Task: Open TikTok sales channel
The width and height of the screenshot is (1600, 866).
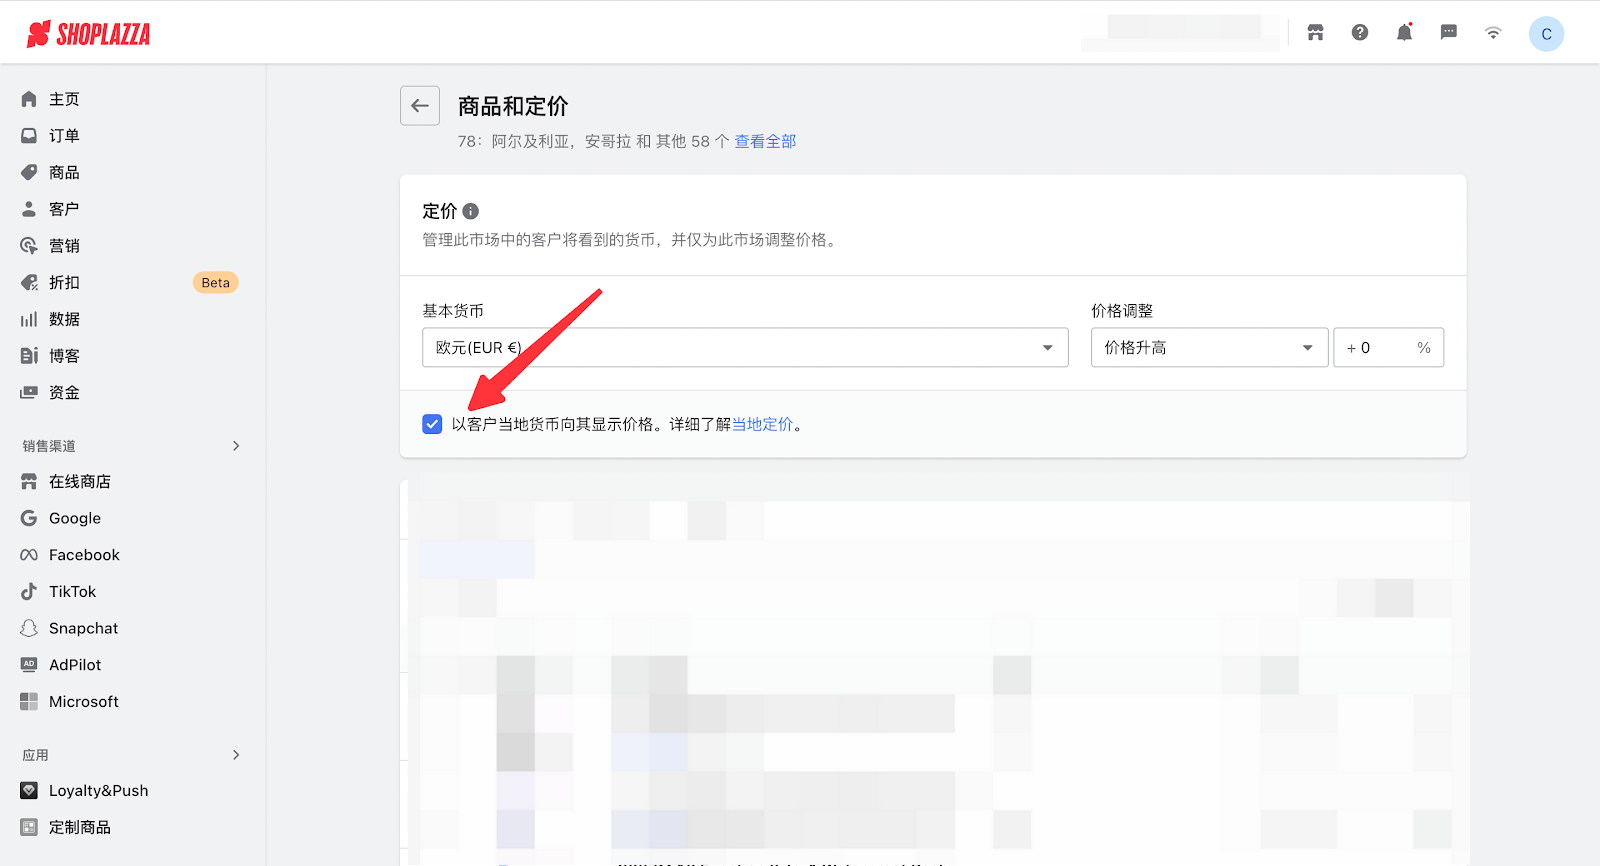Action: coord(72,592)
